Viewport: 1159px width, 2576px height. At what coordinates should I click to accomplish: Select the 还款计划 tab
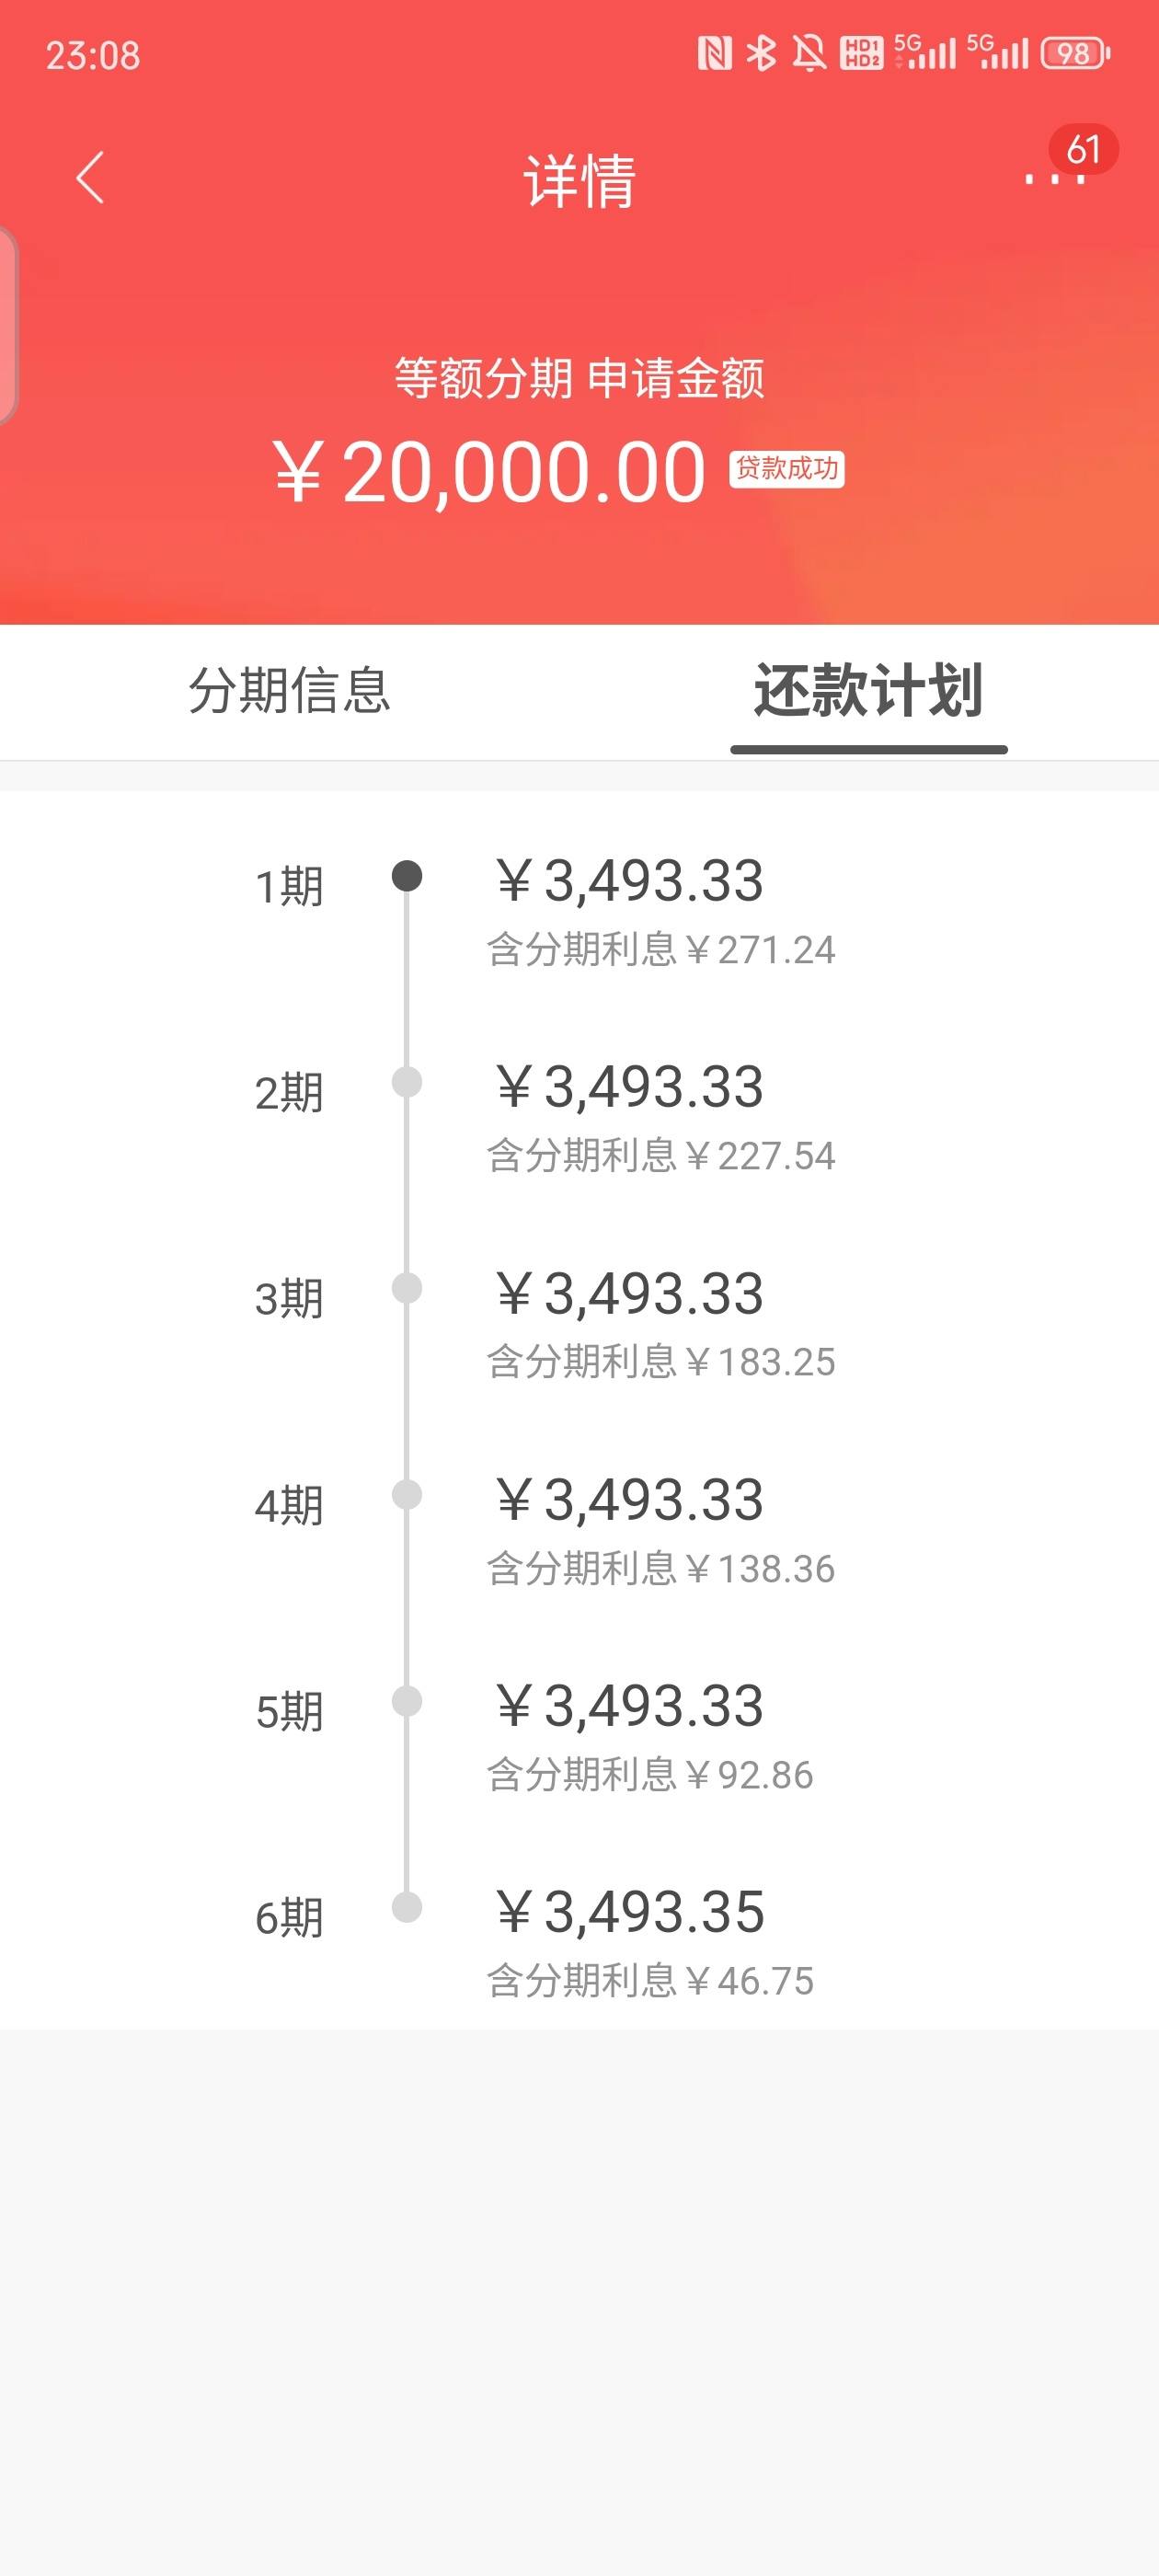pyautogui.click(x=868, y=691)
